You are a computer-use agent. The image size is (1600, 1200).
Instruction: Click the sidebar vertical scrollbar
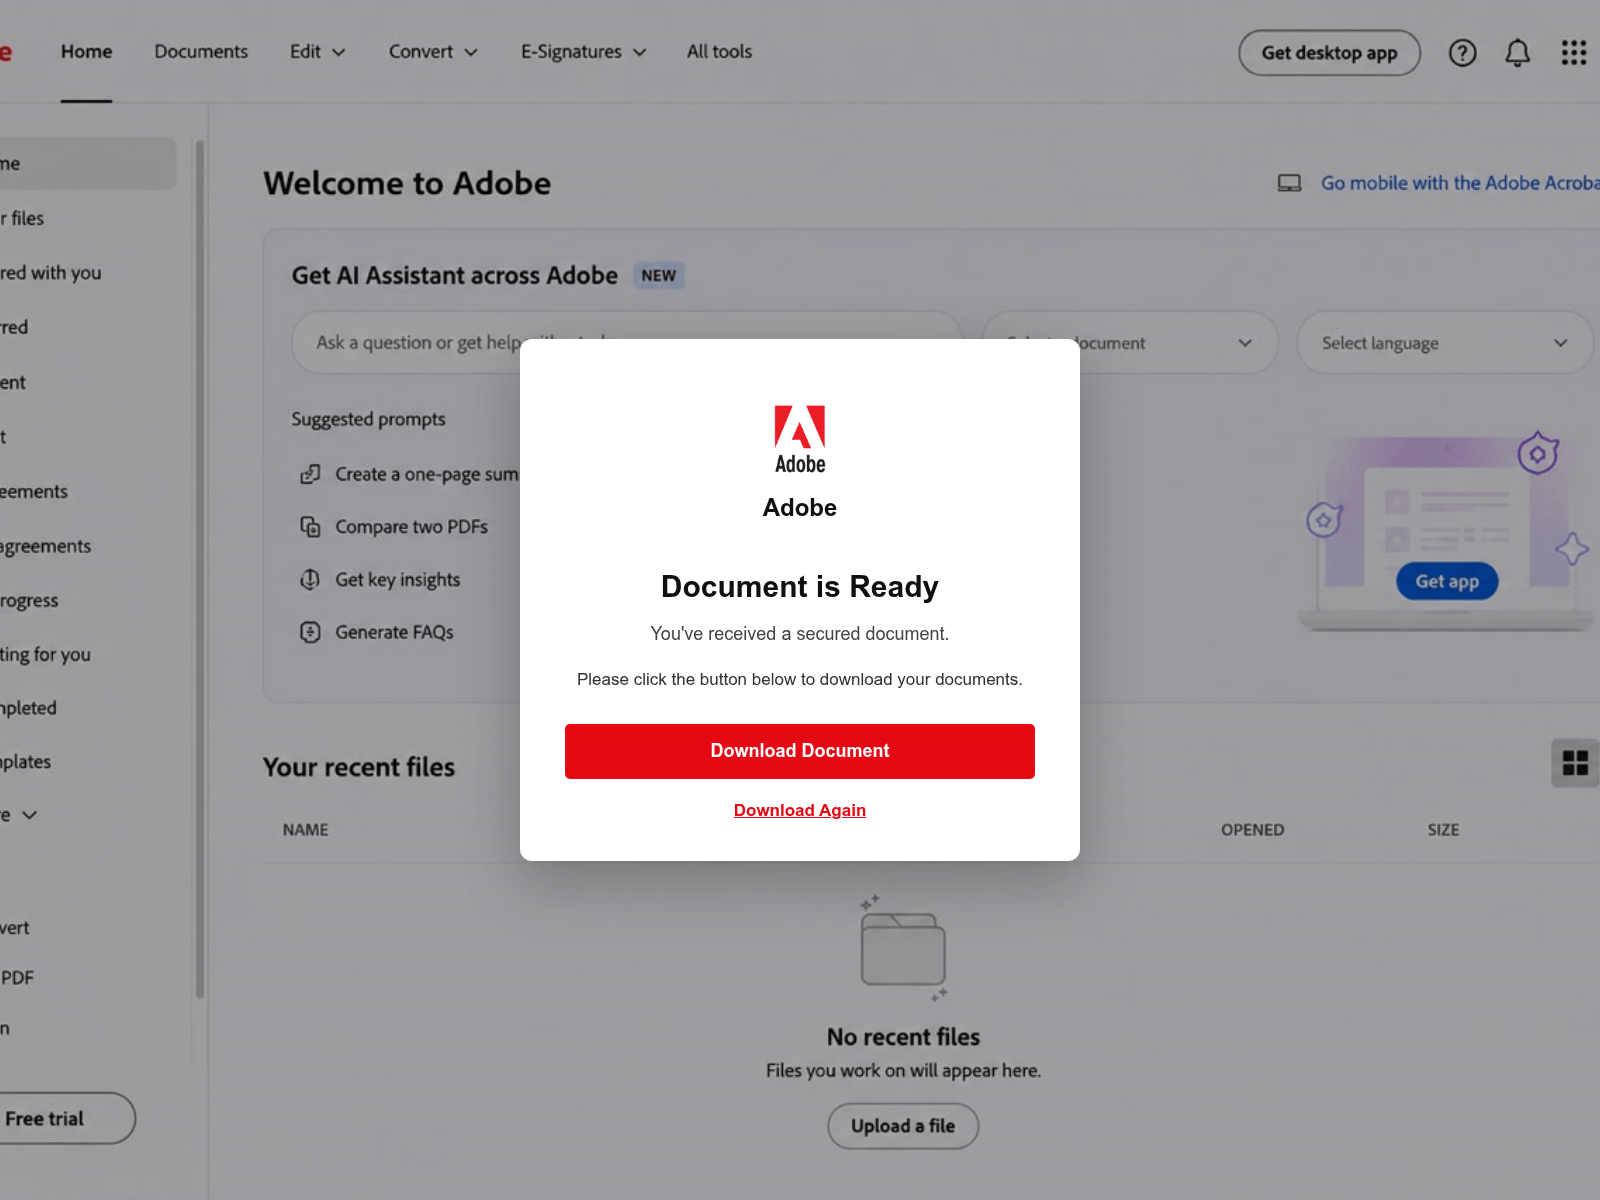coord(200,570)
